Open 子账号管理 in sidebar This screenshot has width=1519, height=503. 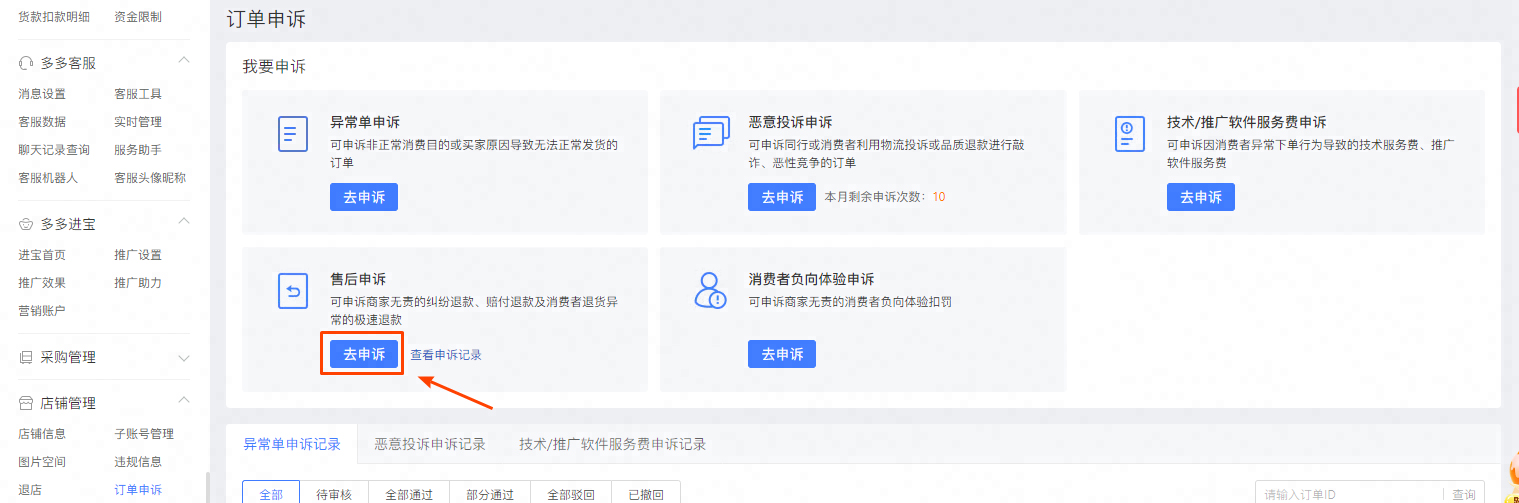tap(144, 434)
